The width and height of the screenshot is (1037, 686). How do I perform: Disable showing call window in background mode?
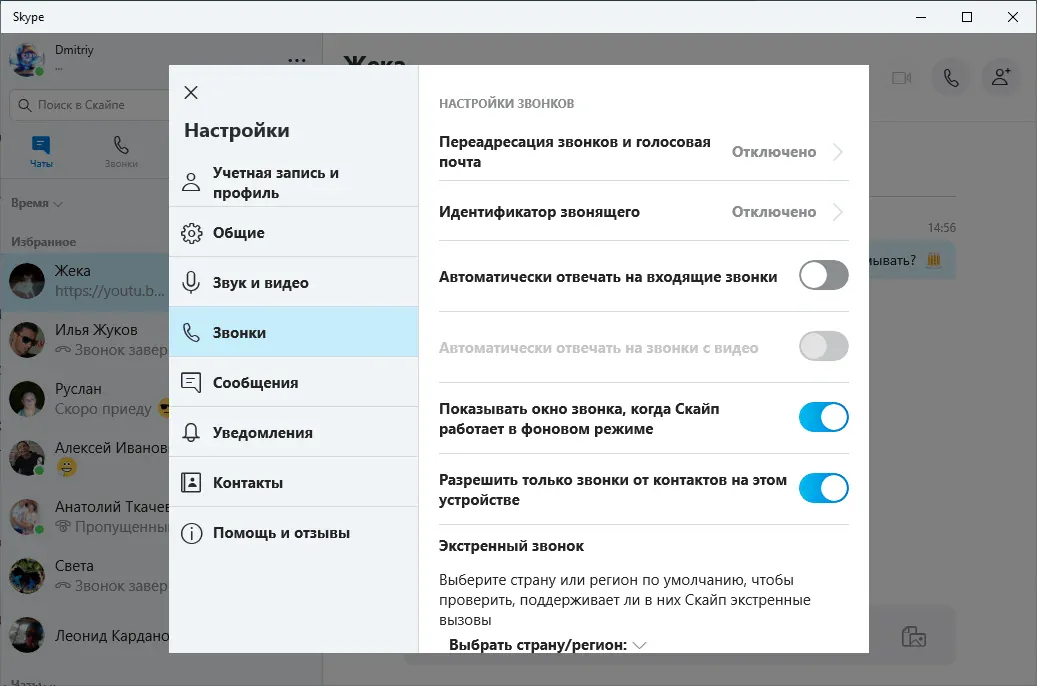pyautogui.click(x=823, y=417)
